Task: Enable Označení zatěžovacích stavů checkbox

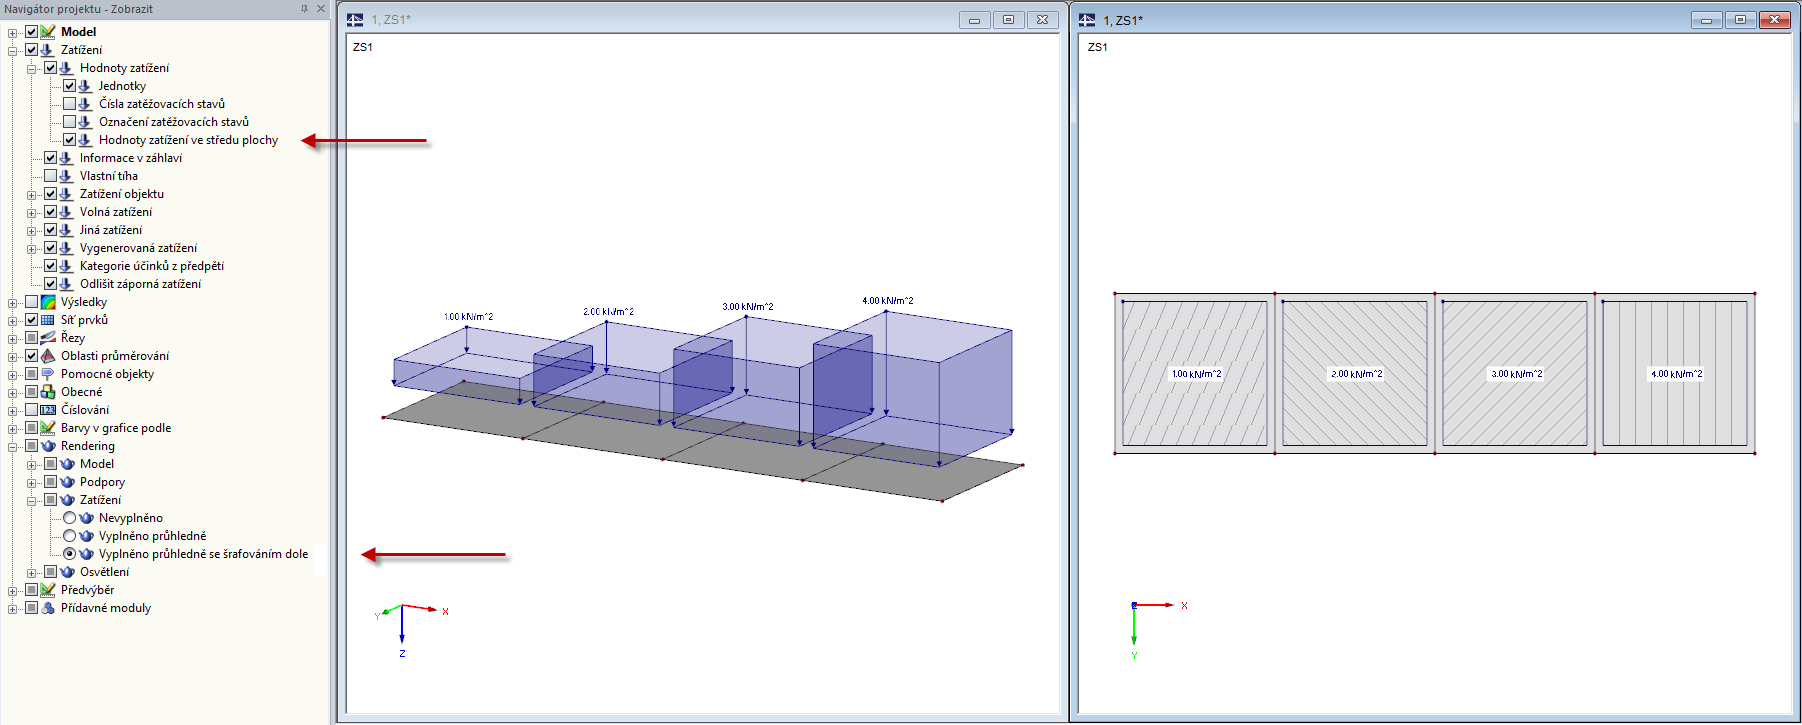Action: tap(69, 122)
